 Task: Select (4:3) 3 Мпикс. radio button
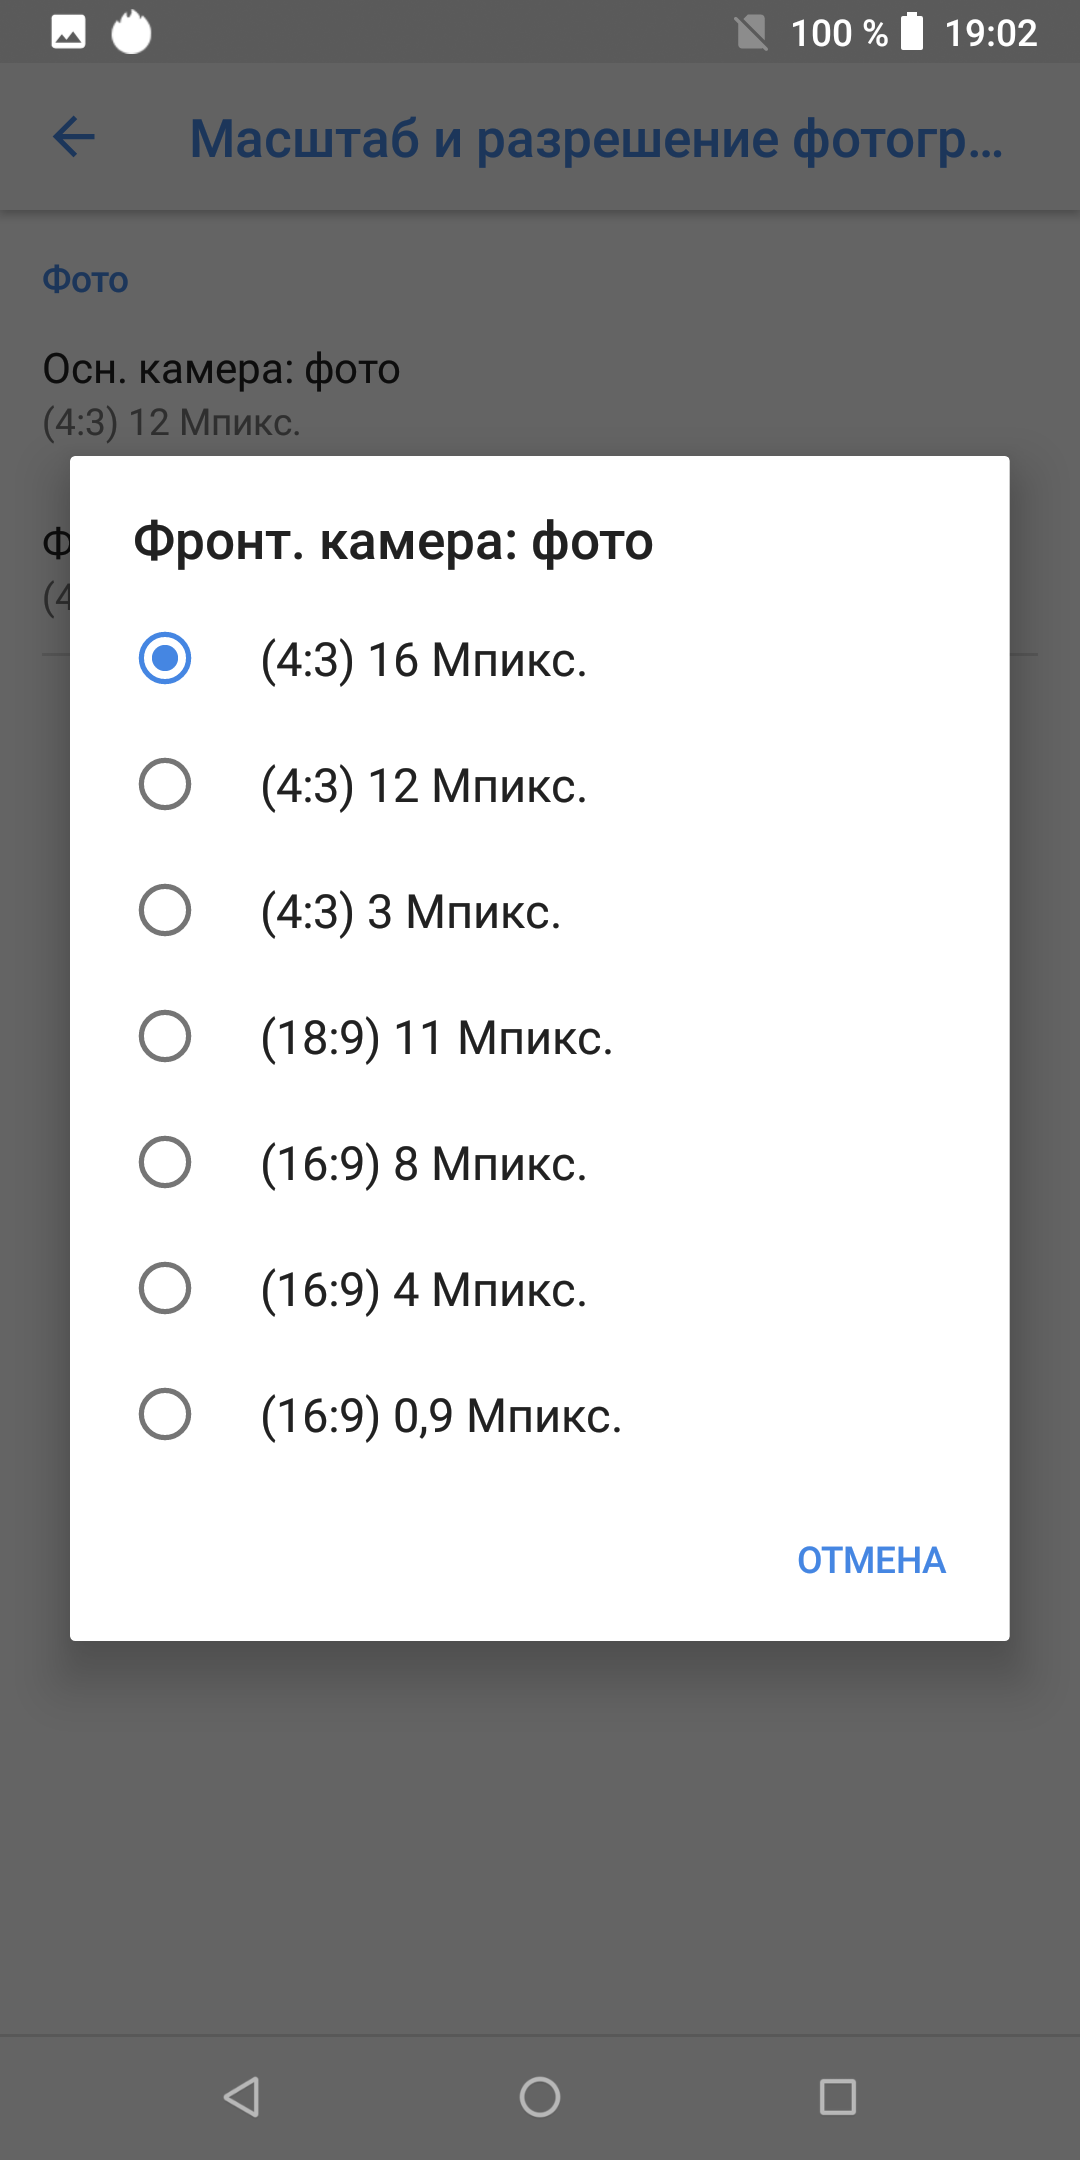coord(165,911)
